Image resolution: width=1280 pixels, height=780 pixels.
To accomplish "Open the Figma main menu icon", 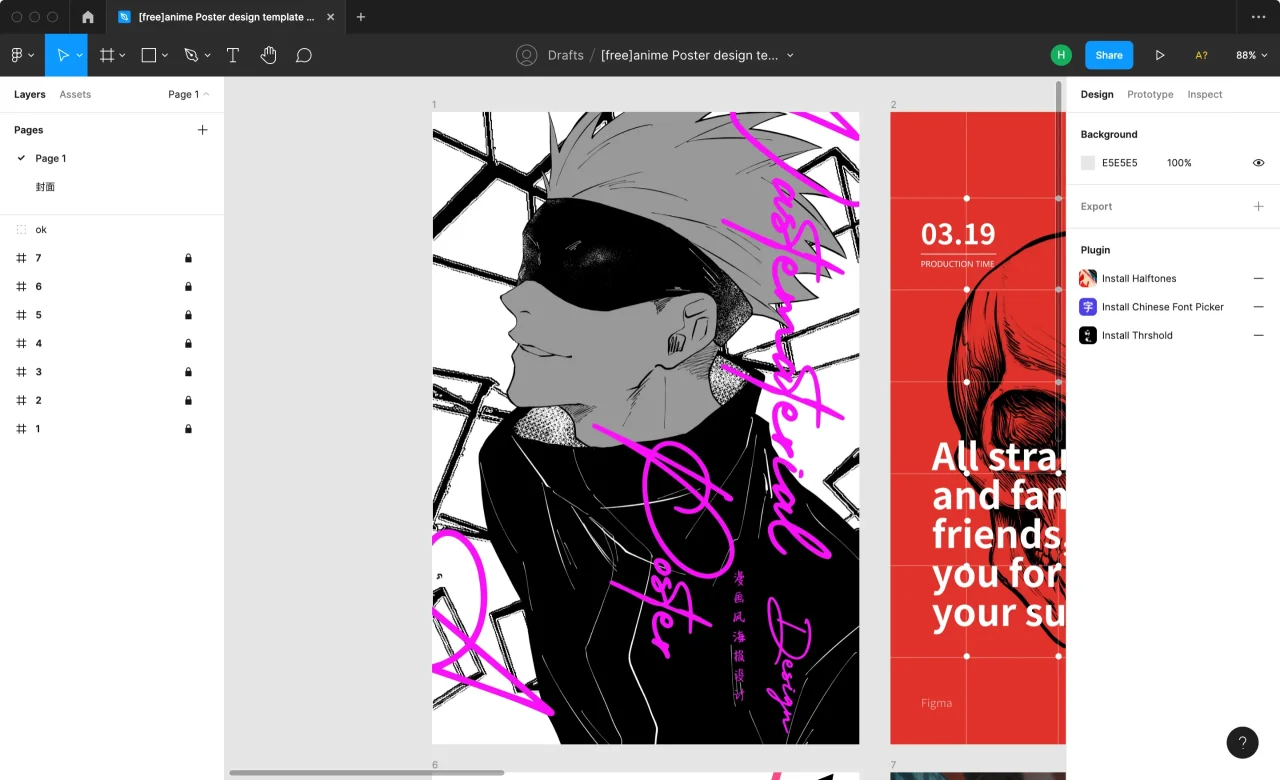I will [16, 55].
